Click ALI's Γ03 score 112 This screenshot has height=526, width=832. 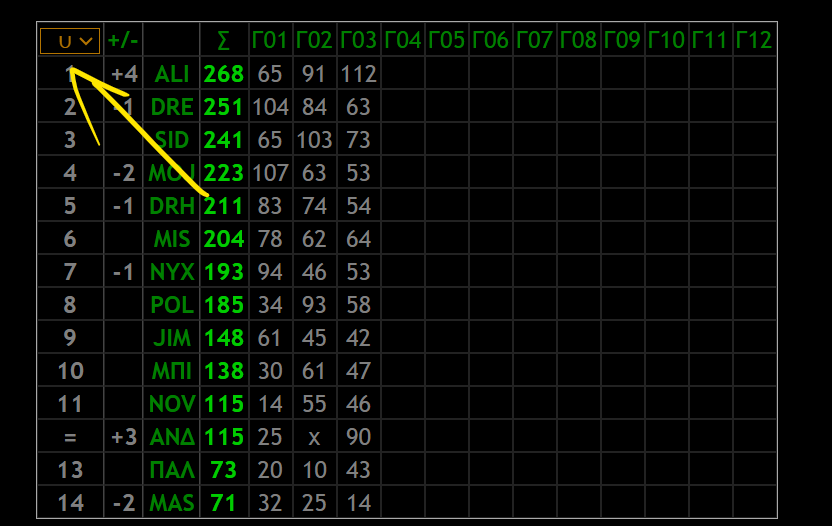[x=359, y=74]
